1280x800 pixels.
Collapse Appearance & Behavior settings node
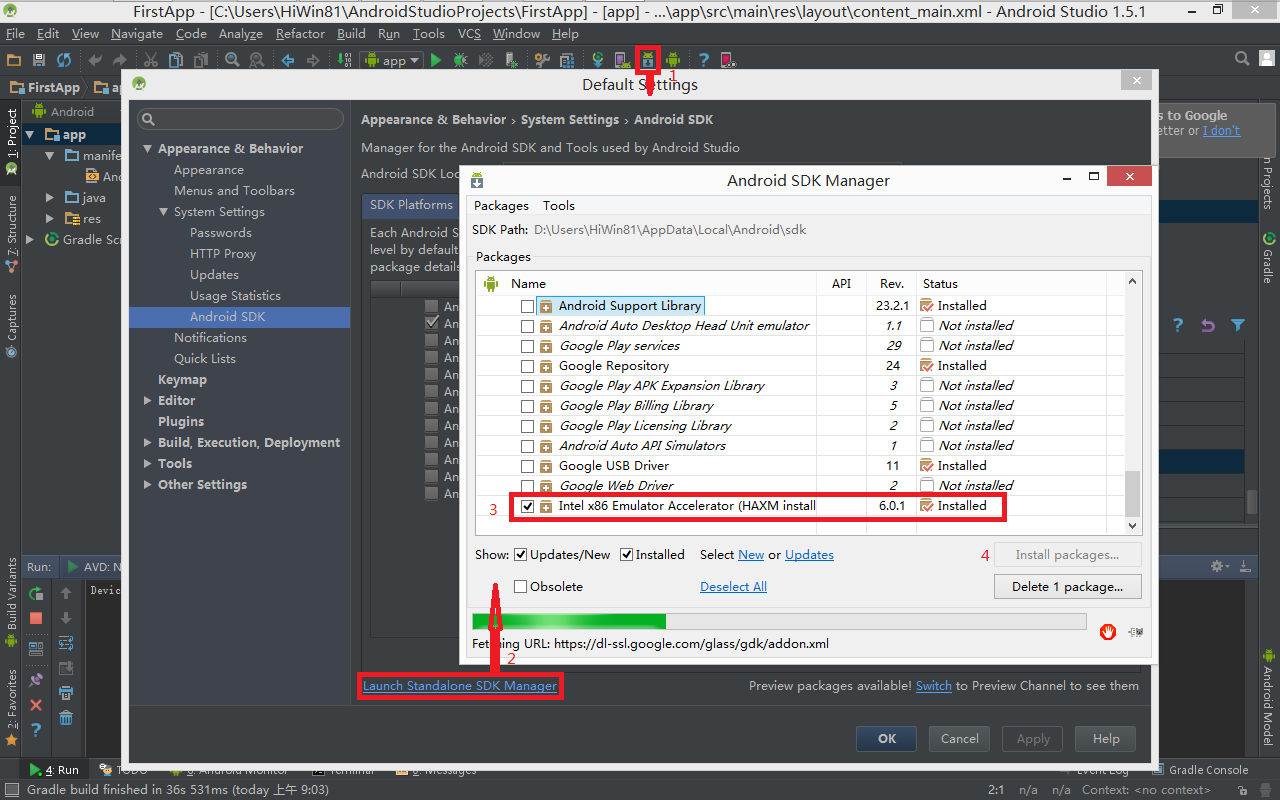tap(148, 149)
